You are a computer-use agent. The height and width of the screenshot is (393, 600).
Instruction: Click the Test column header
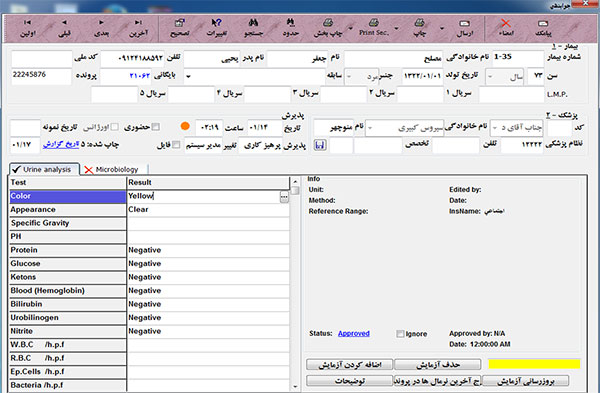(68, 183)
